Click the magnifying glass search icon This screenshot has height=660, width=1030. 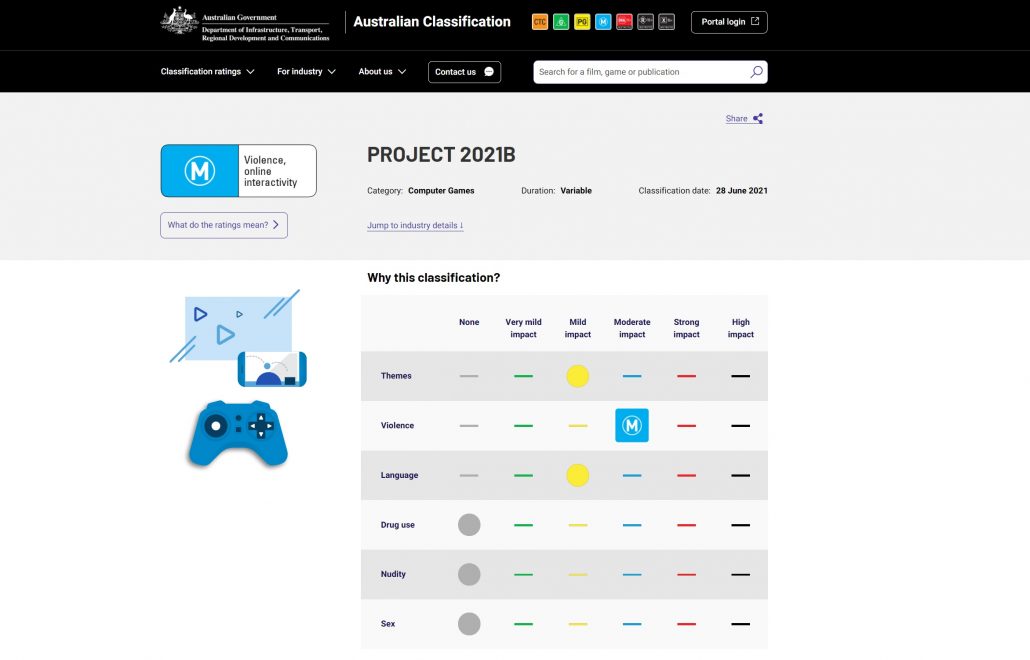point(756,72)
